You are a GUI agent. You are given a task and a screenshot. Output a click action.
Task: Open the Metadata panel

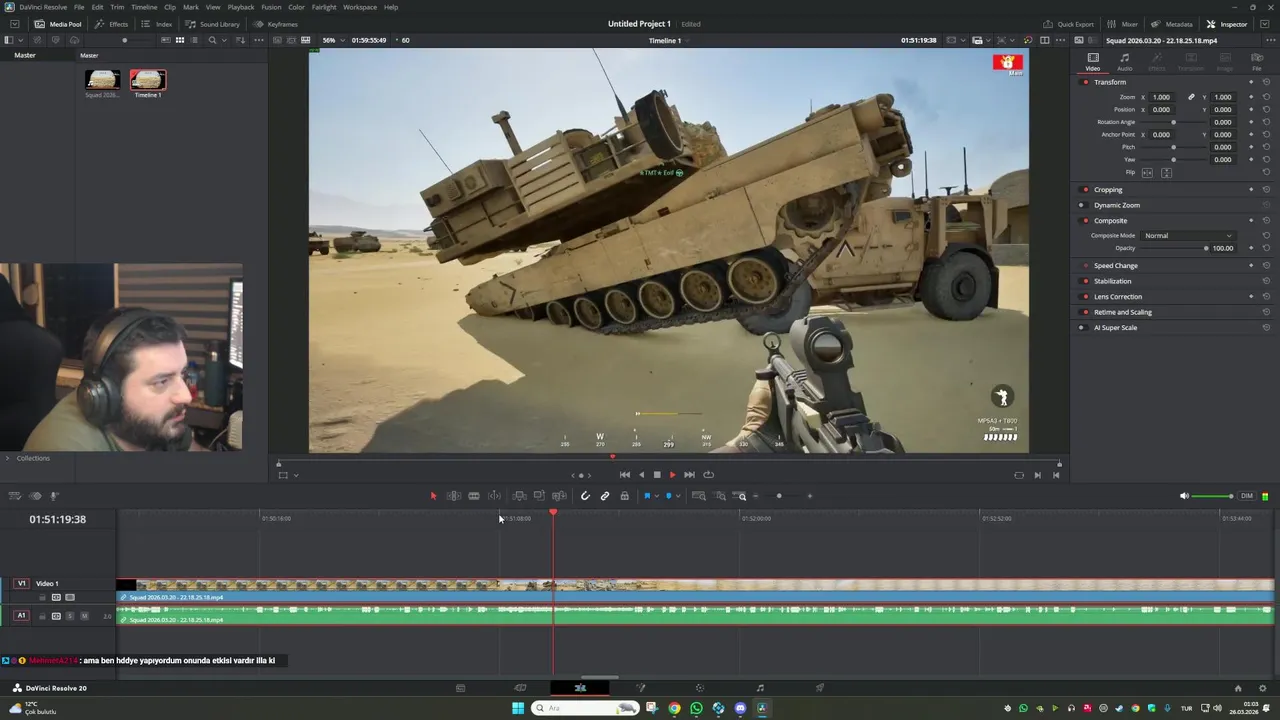tap(1172, 24)
